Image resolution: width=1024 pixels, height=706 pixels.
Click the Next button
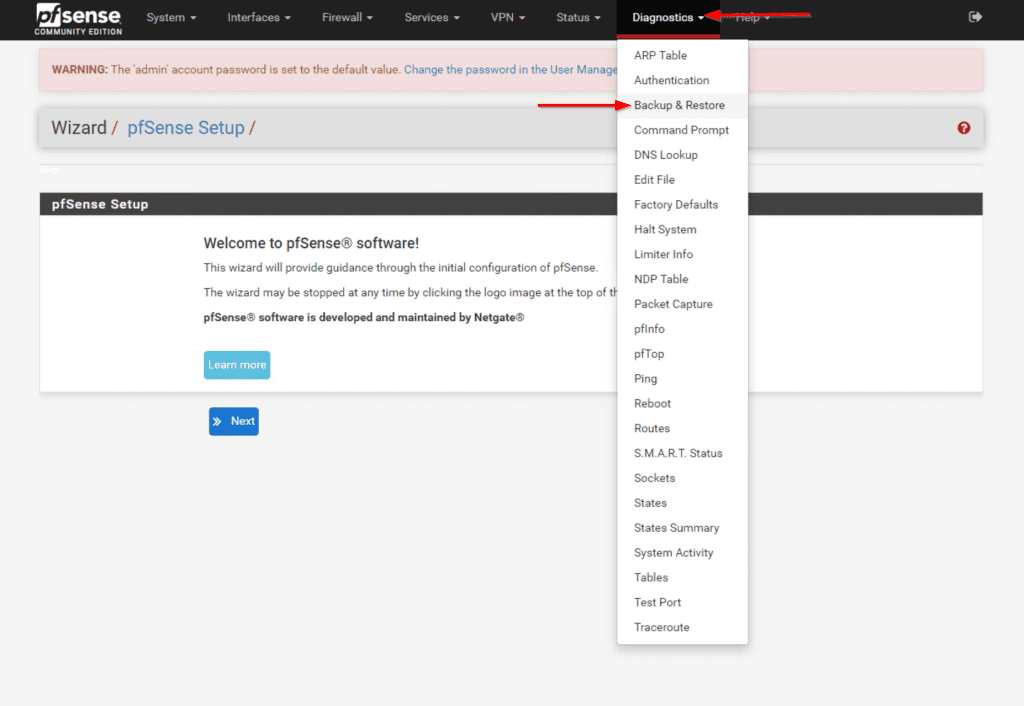(x=234, y=421)
